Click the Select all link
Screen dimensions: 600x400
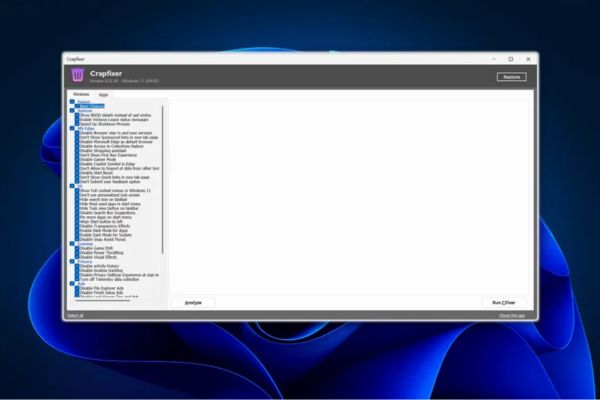(75, 315)
